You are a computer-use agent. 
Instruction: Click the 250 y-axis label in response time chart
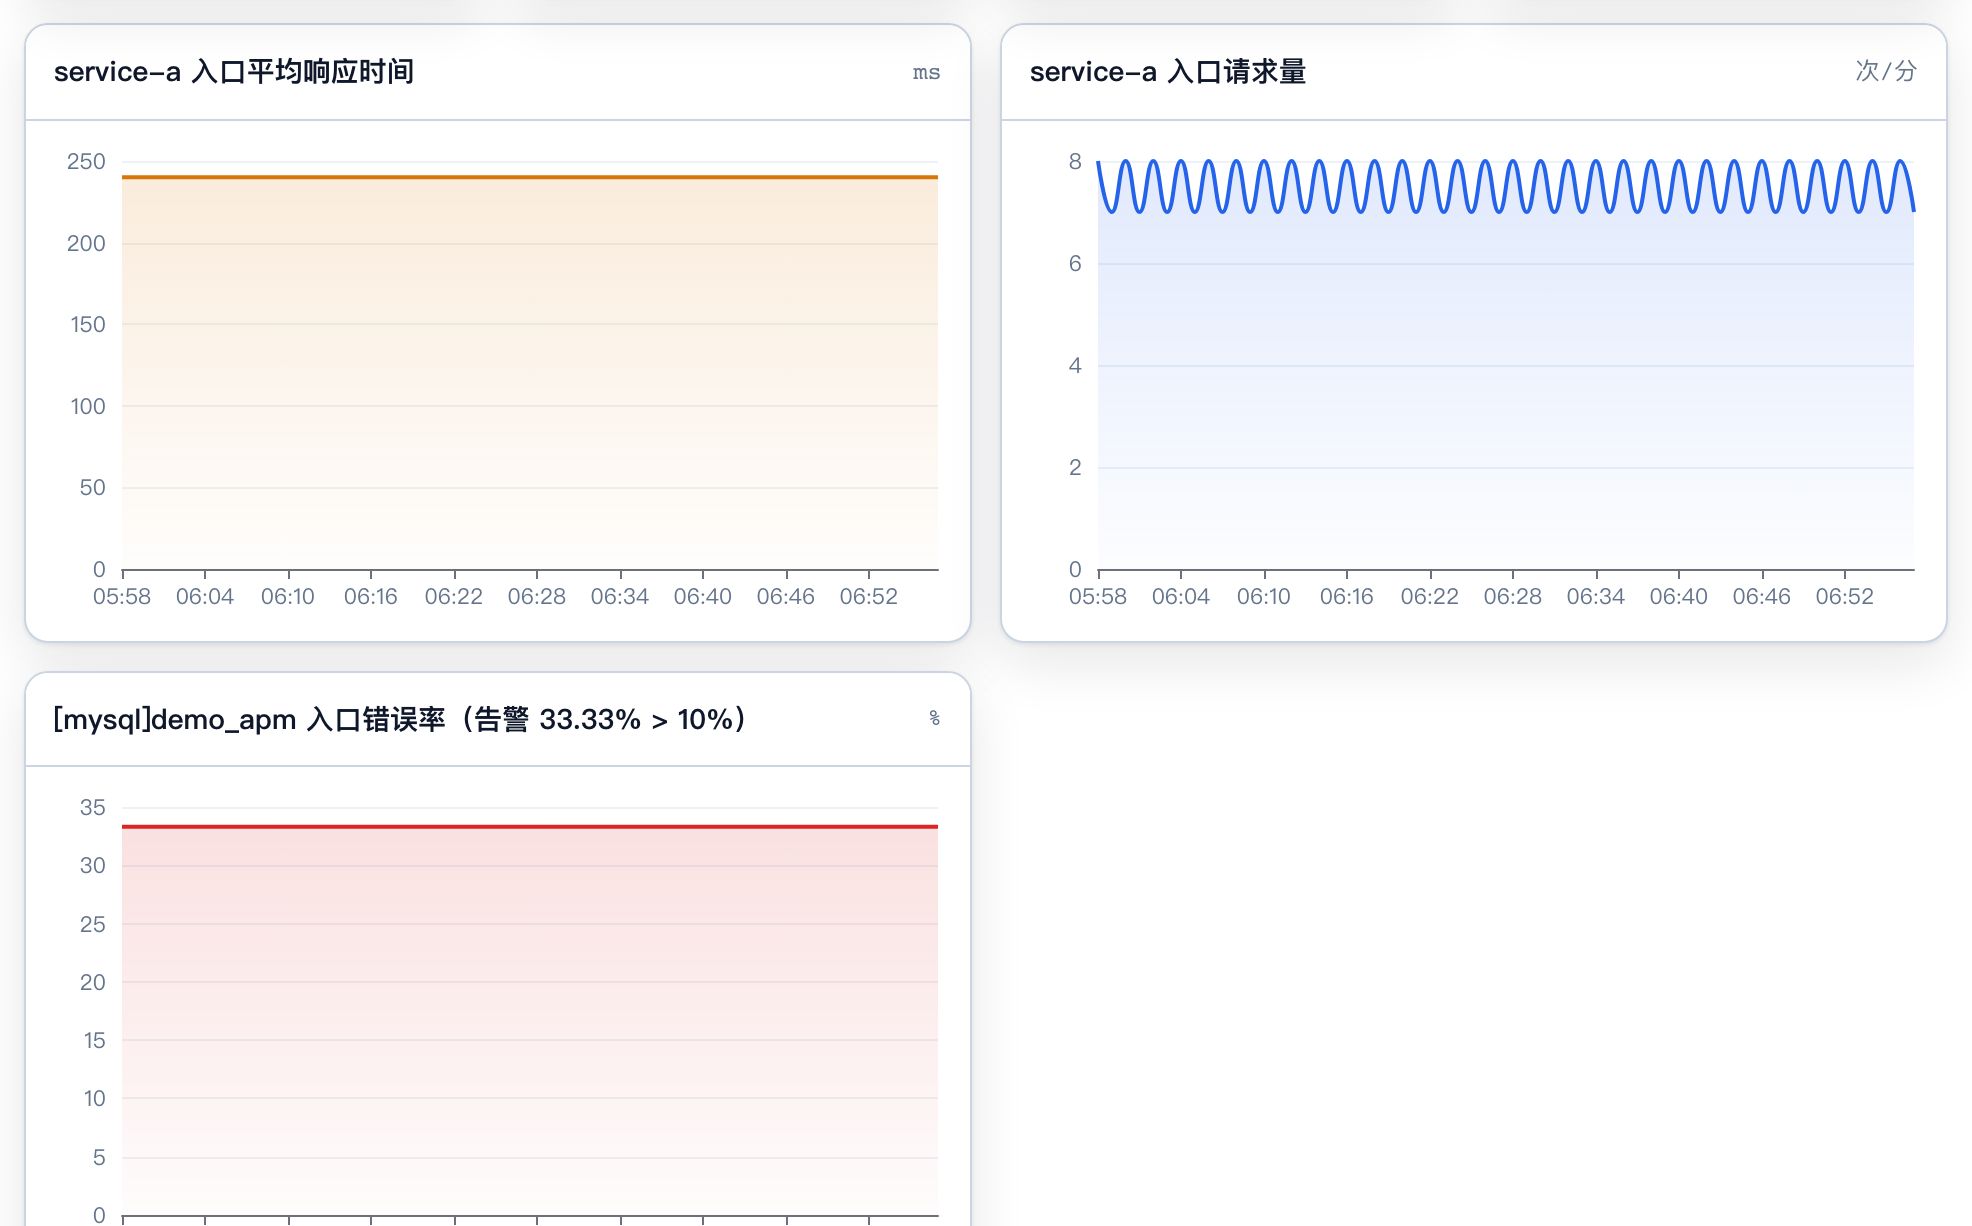pyautogui.click(x=86, y=161)
